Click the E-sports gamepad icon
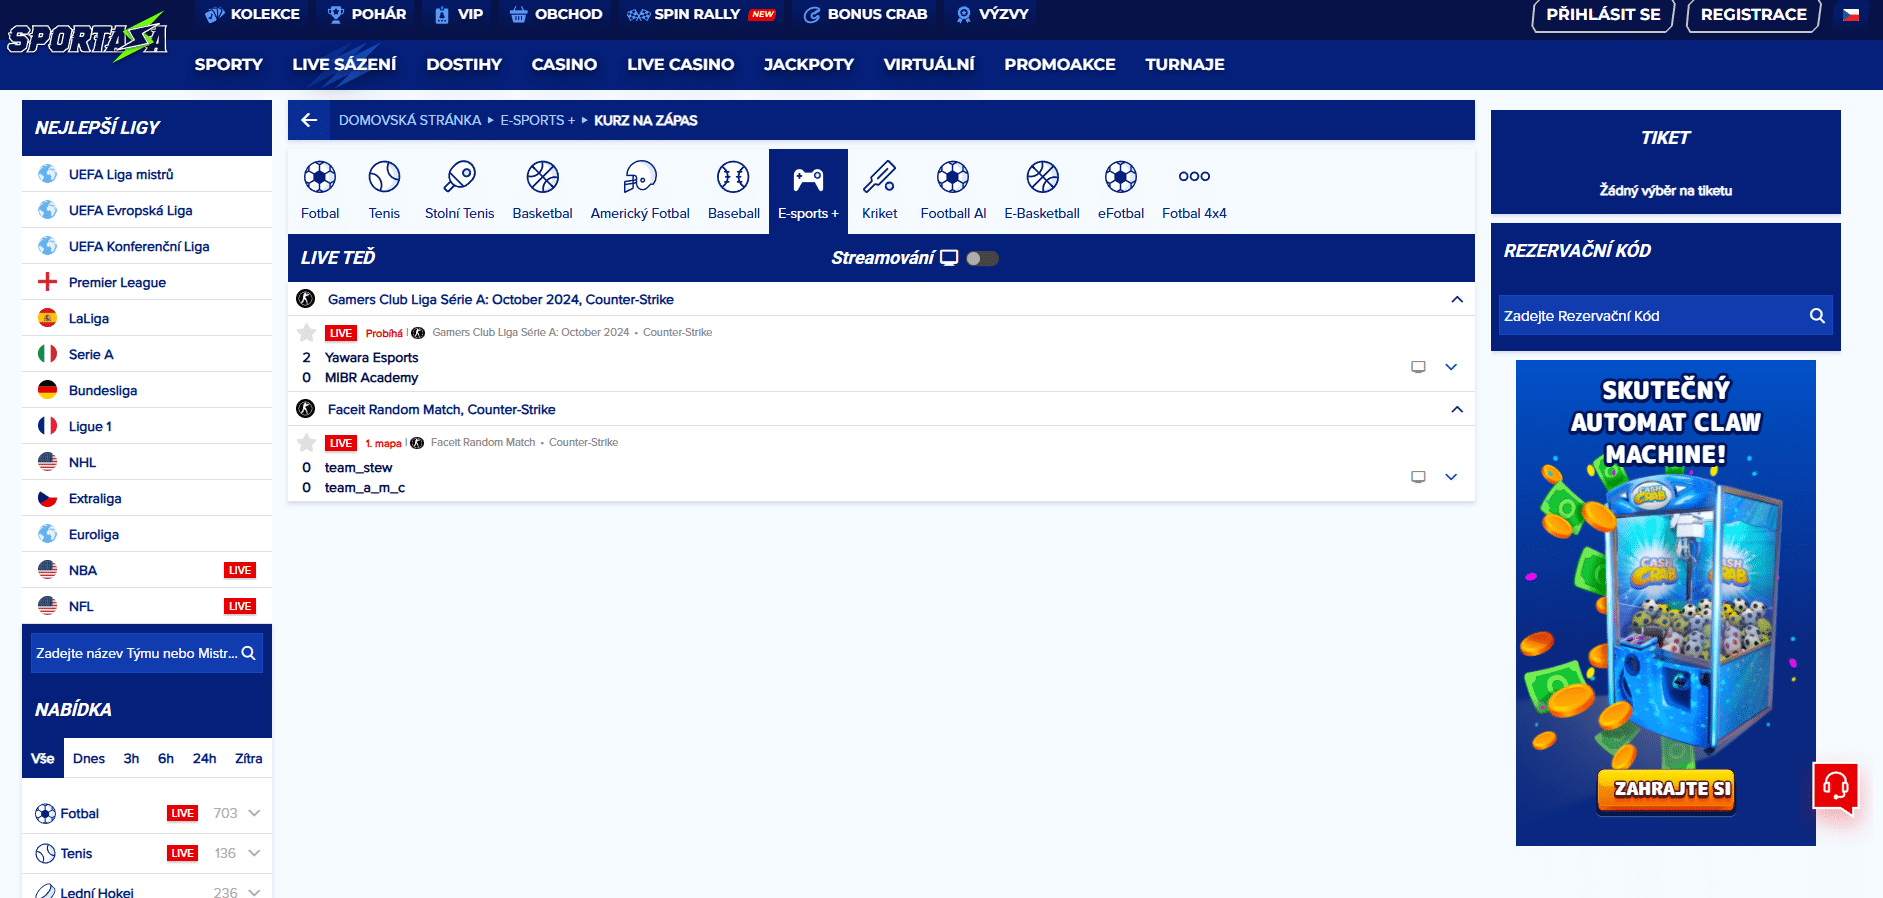This screenshot has width=1883, height=898. pyautogui.click(x=808, y=179)
